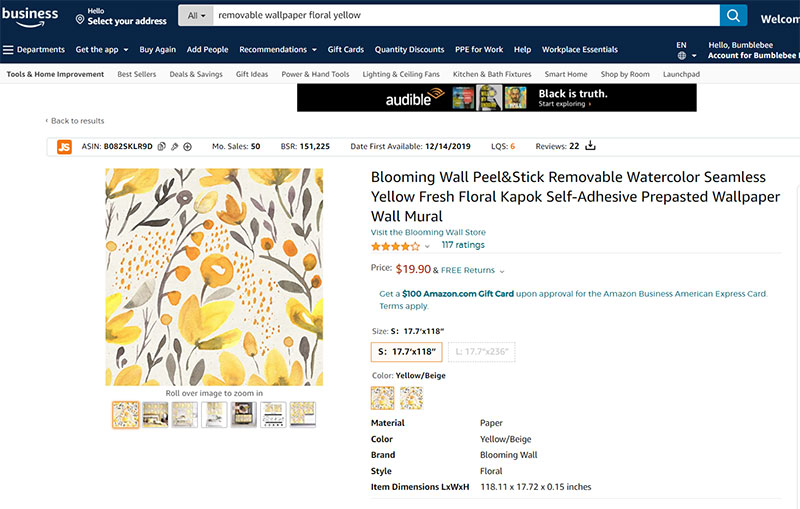The height and width of the screenshot is (509, 800).
Task: Expand the star ratings breakdown arrow
Action: click(x=428, y=246)
